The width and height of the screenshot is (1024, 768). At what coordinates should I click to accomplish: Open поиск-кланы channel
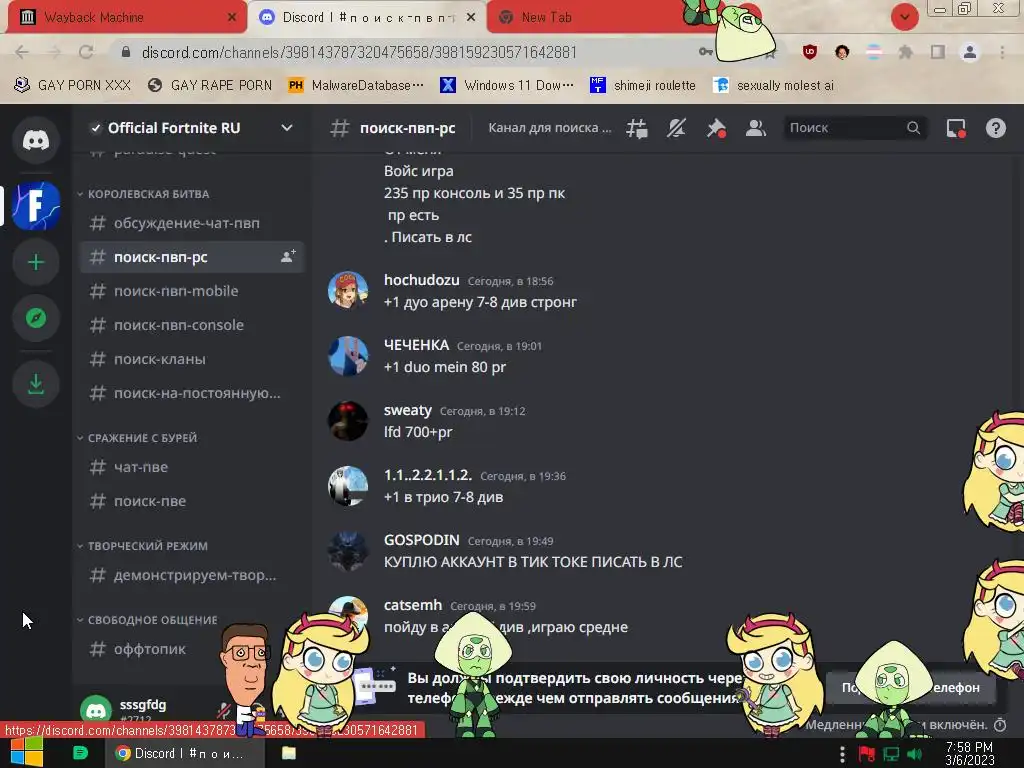pos(192,359)
